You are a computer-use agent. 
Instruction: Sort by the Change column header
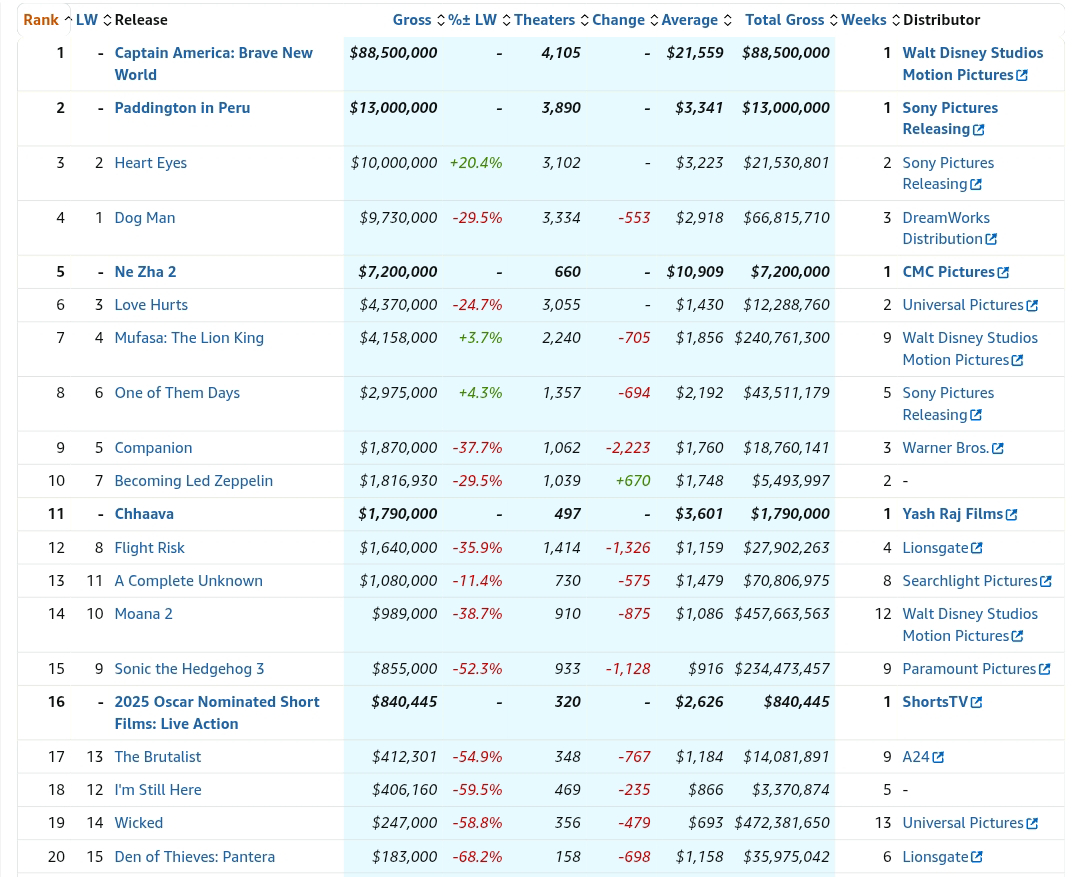(x=625, y=20)
